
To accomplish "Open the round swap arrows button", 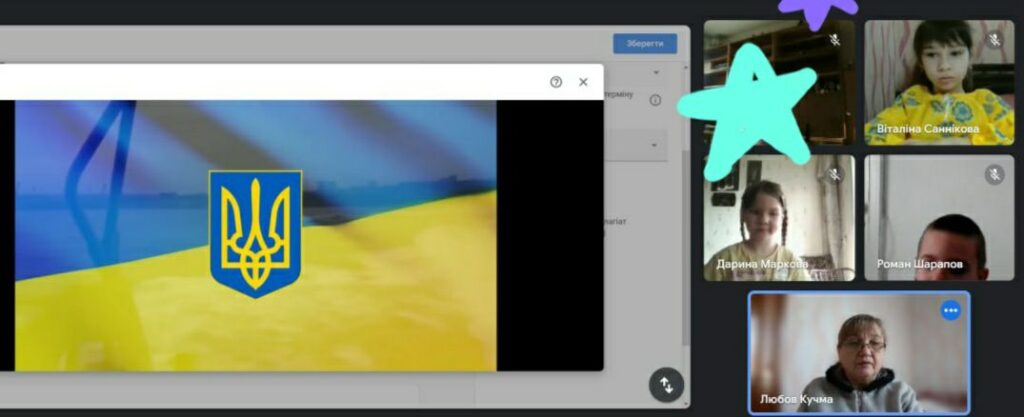I will click(666, 385).
